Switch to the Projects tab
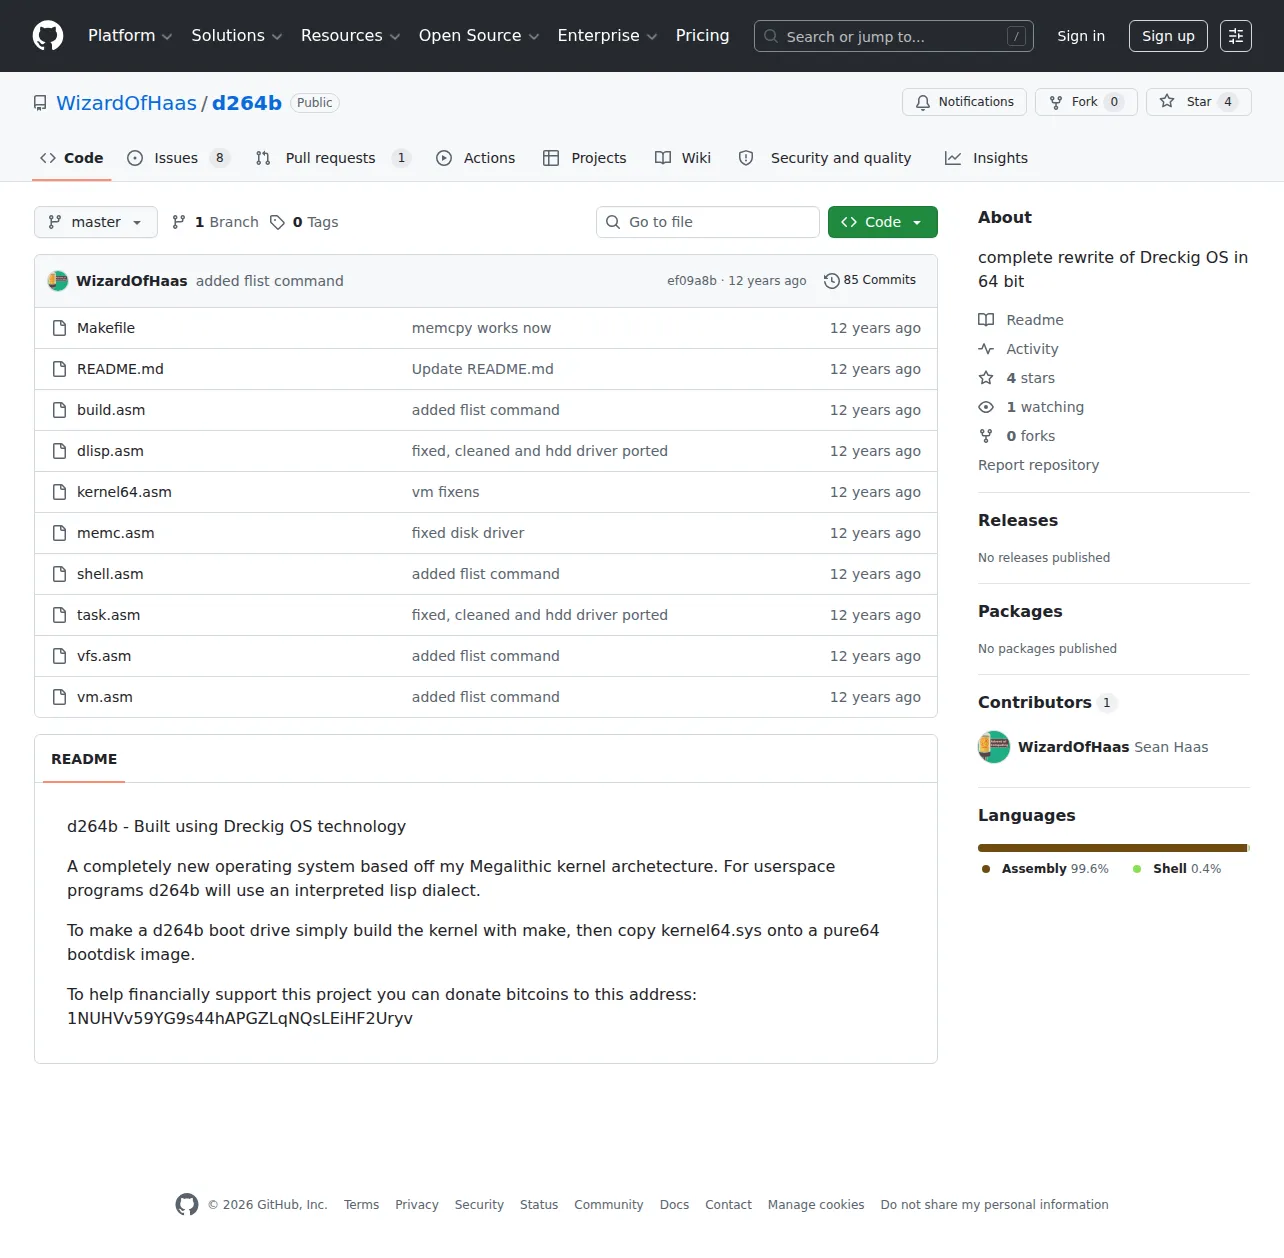The height and width of the screenshot is (1258, 1284). tap(585, 158)
